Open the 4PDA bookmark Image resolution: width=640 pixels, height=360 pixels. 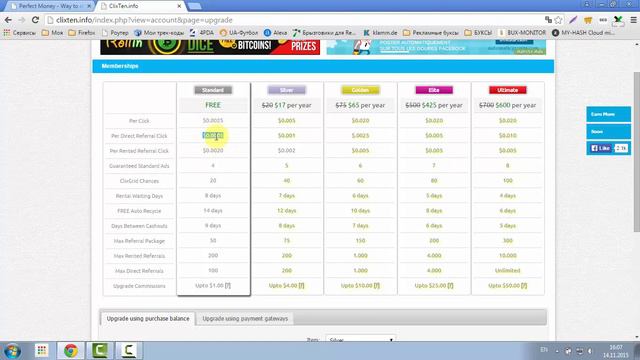coord(202,33)
